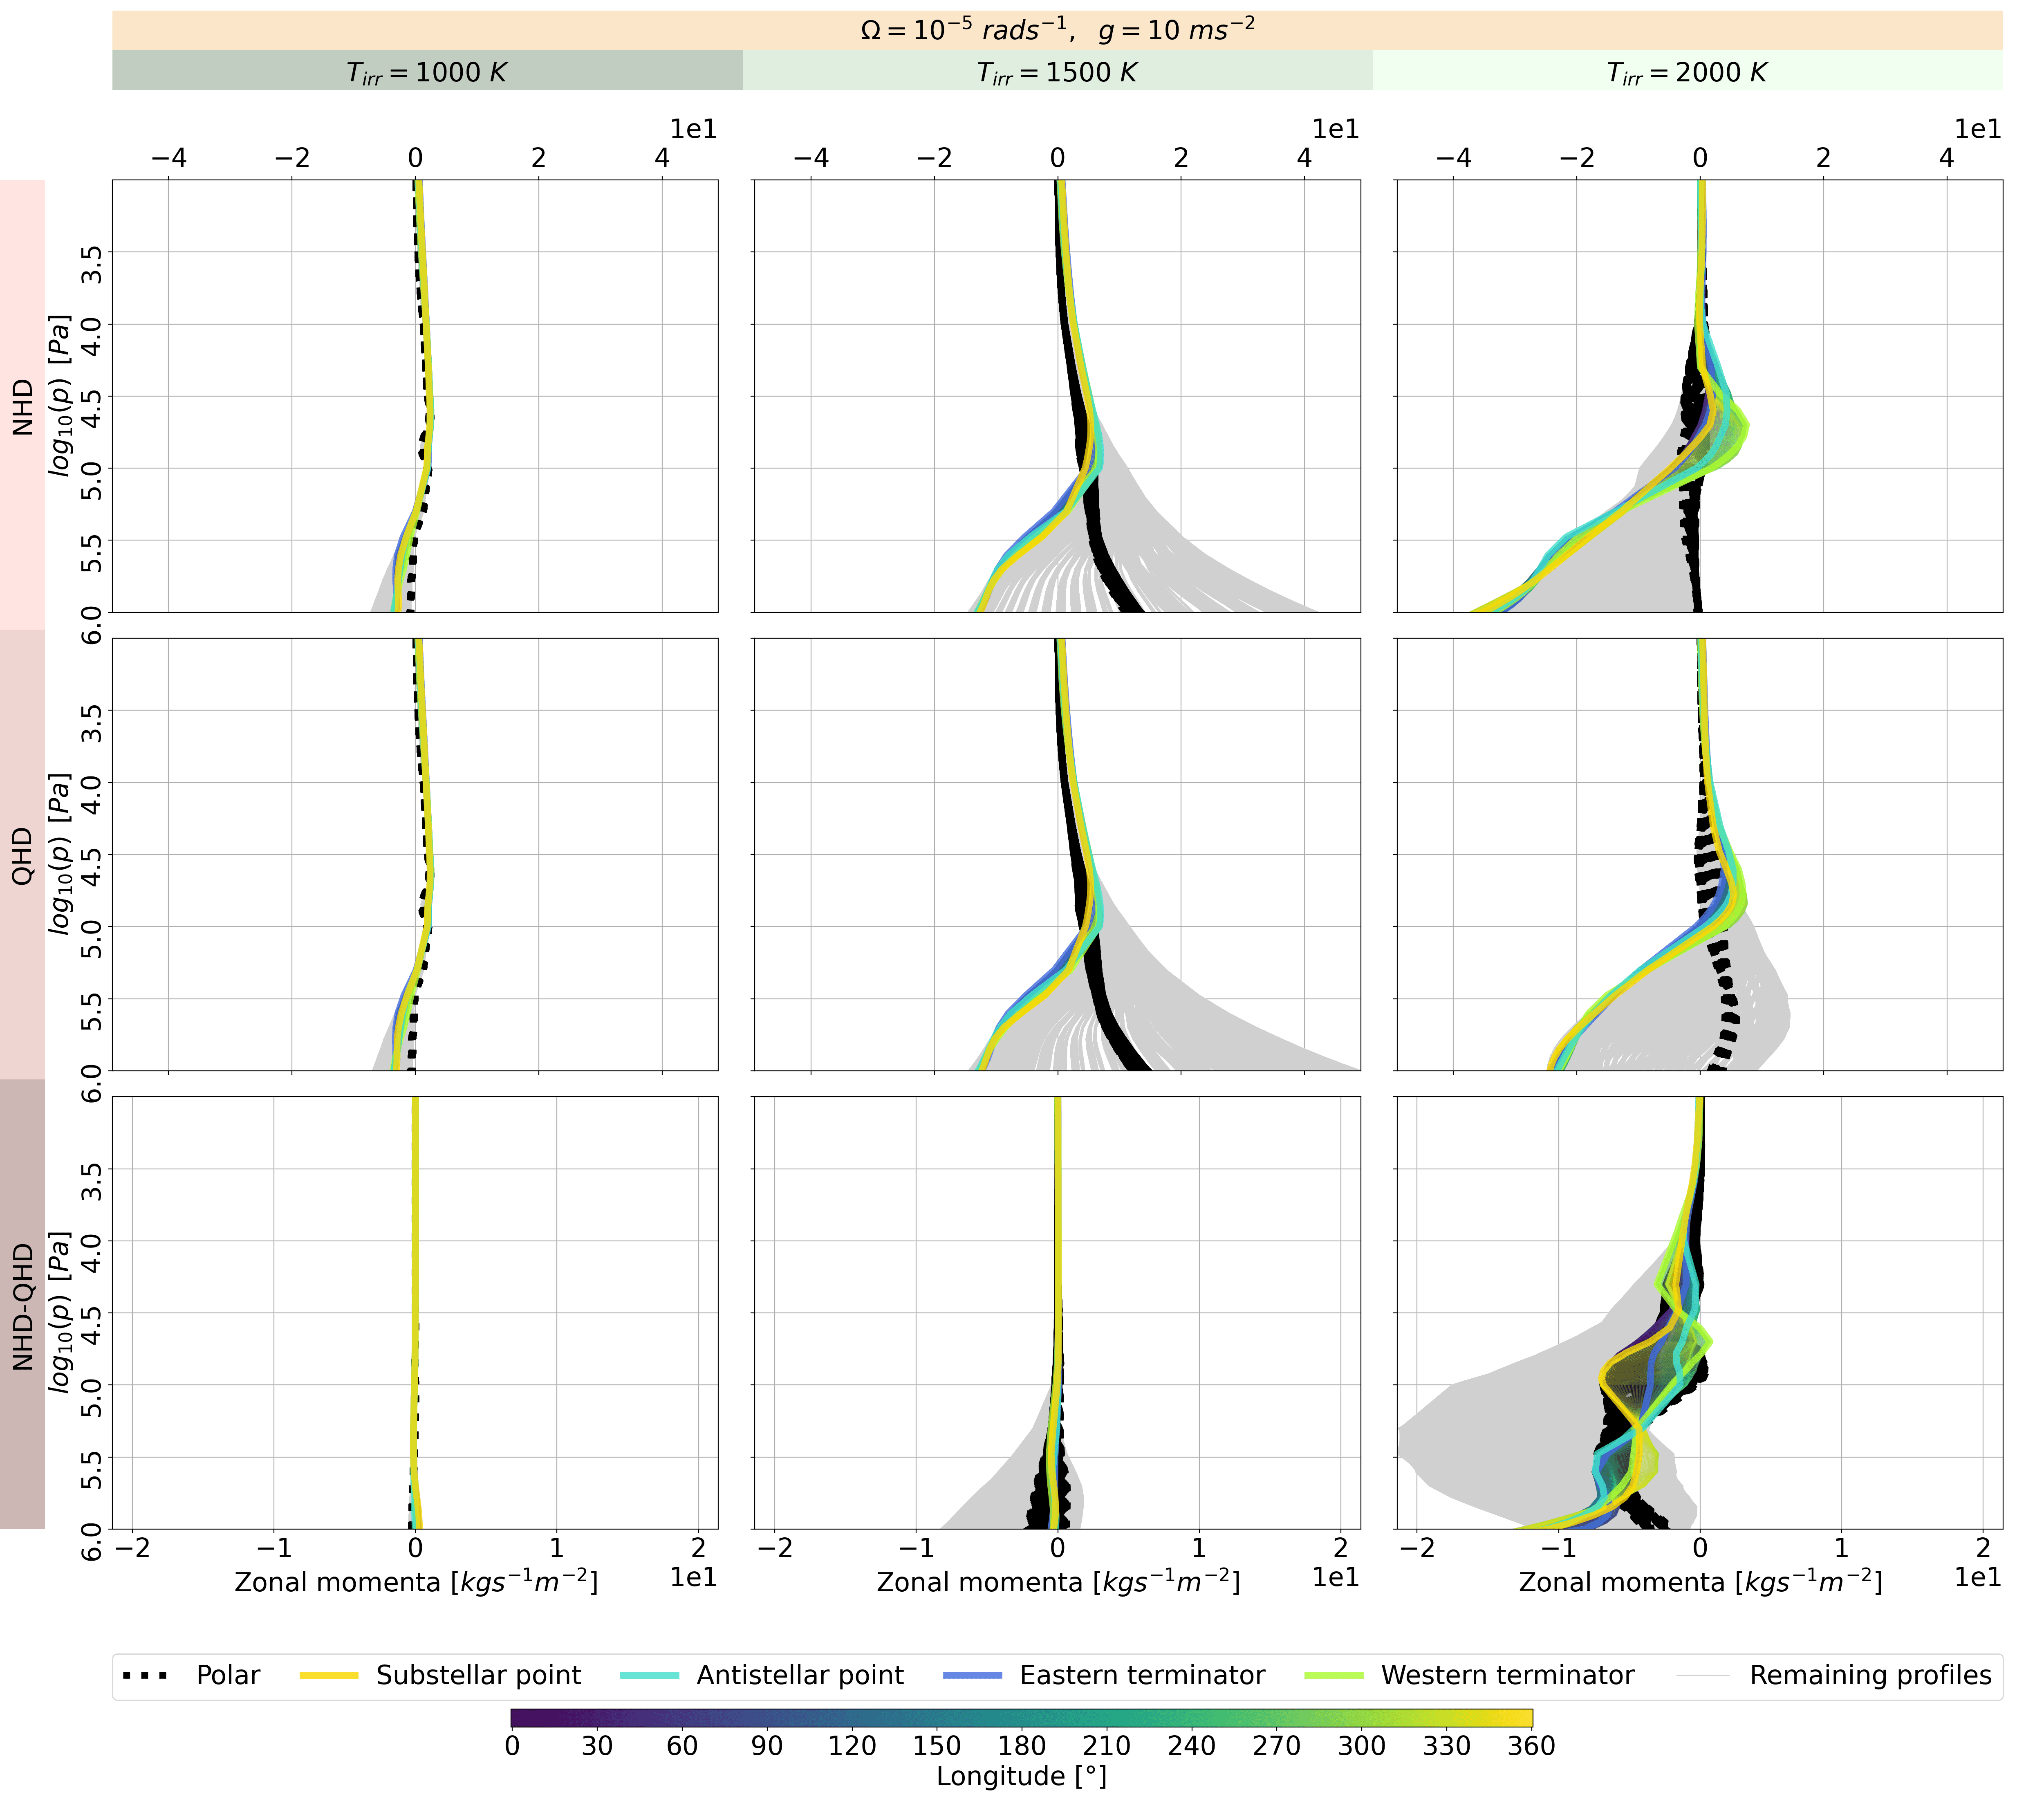Click the viridis longitude colorbar

pos(1021,1718)
